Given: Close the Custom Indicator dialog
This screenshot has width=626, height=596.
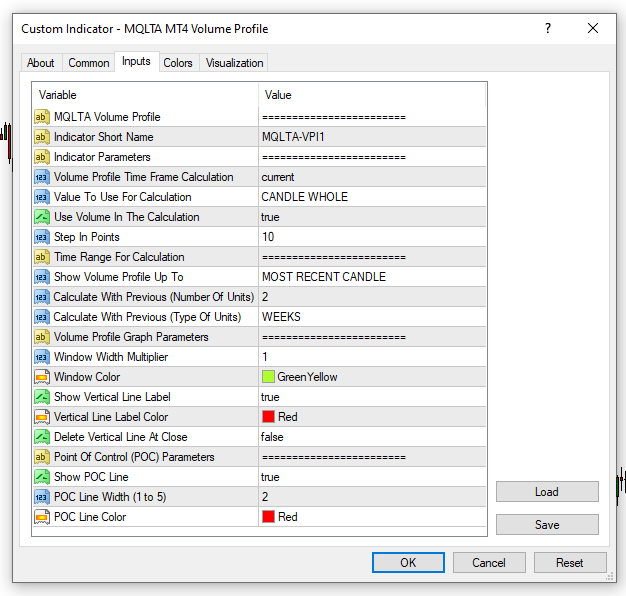Looking at the screenshot, I should pyautogui.click(x=593, y=28).
